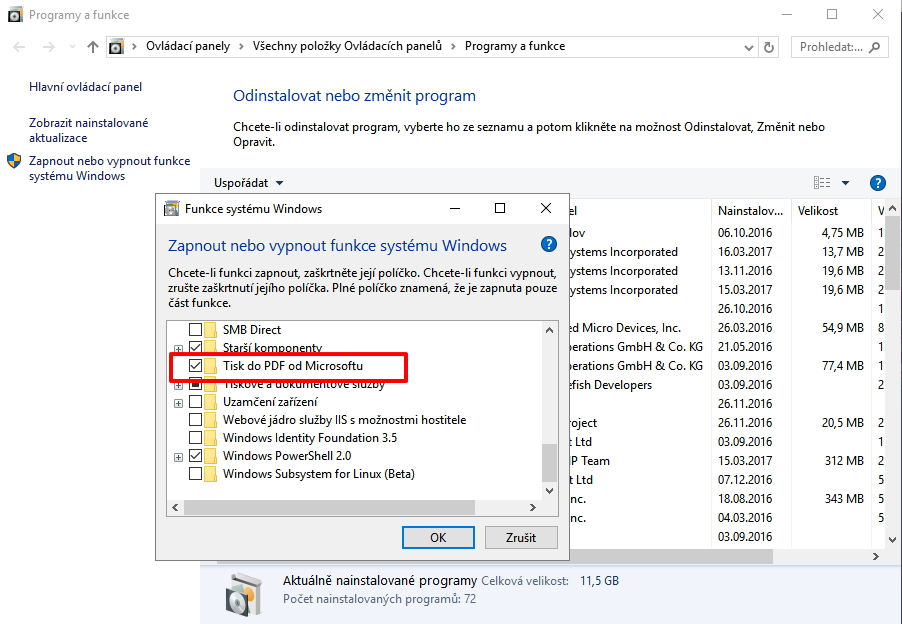Image resolution: width=902 pixels, height=624 pixels.
Task: Click the installed programs disc icon
Action: [x=244, y=595]
